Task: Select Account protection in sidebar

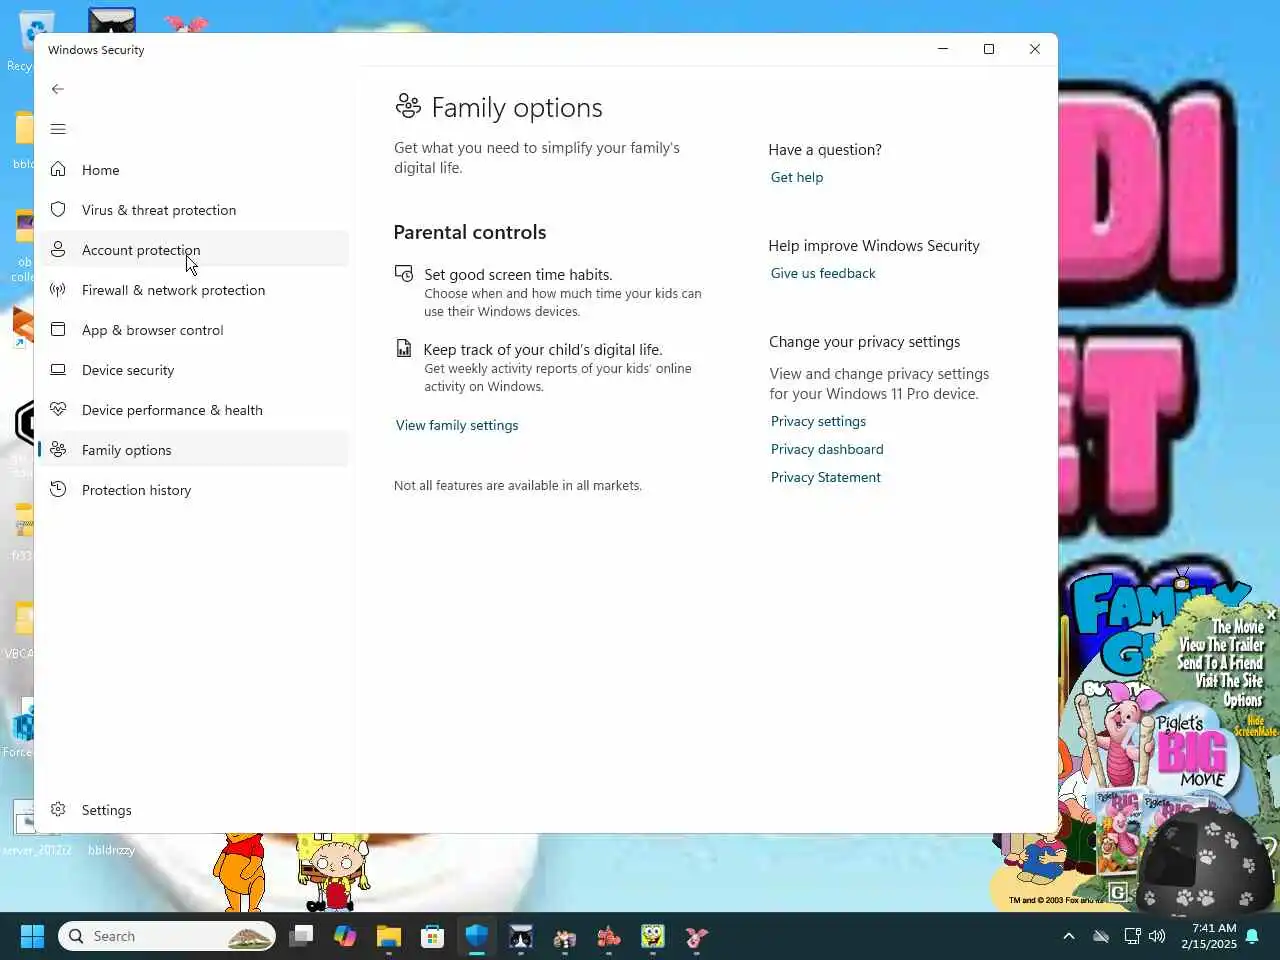Action: (194, 250)
